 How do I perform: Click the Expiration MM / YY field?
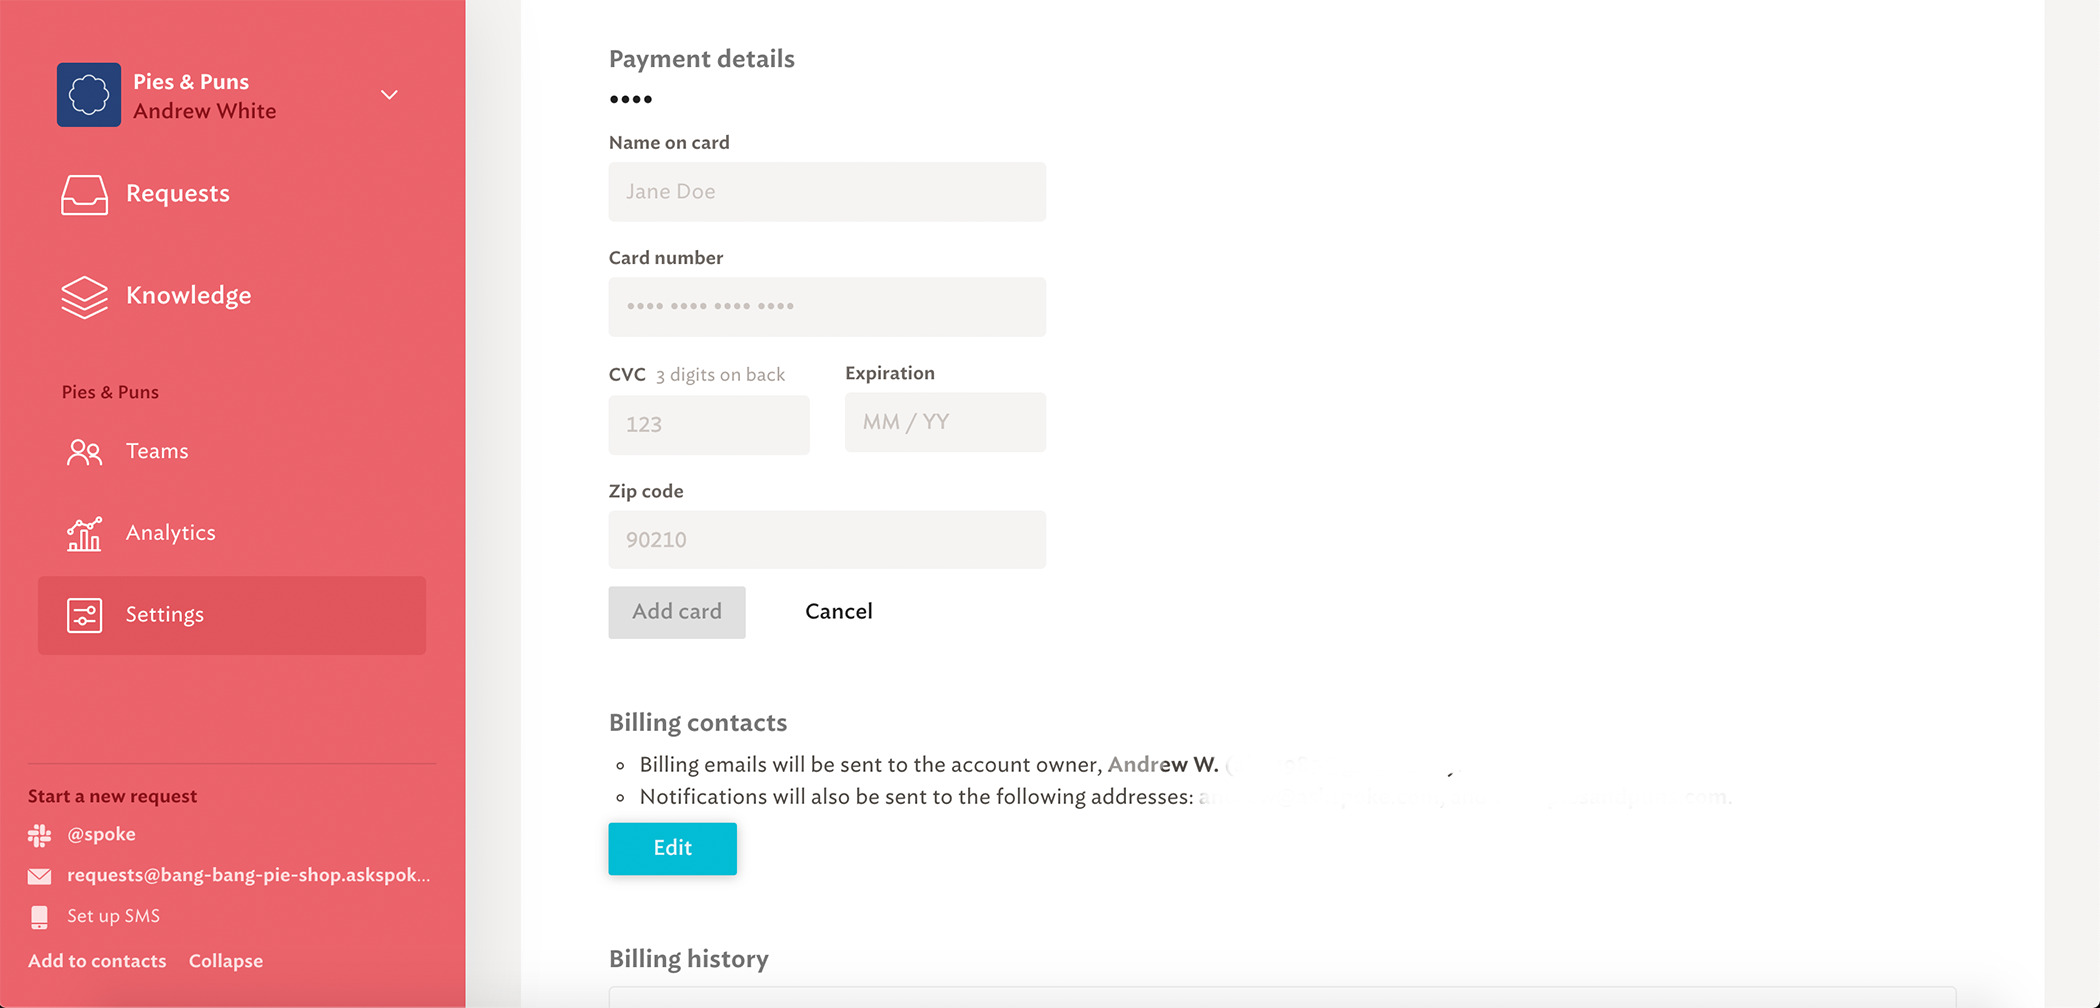point(945,422)
